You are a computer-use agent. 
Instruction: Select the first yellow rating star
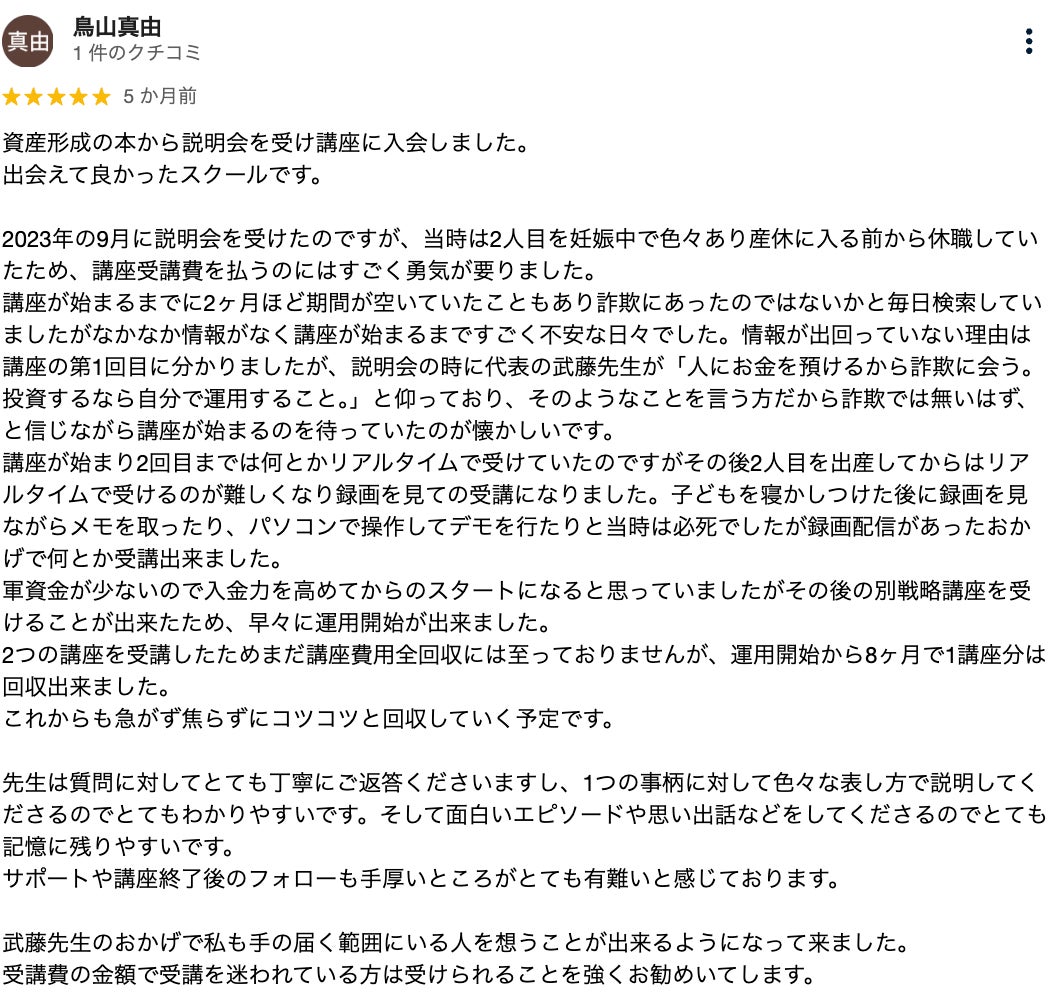[x=11, y=97]
